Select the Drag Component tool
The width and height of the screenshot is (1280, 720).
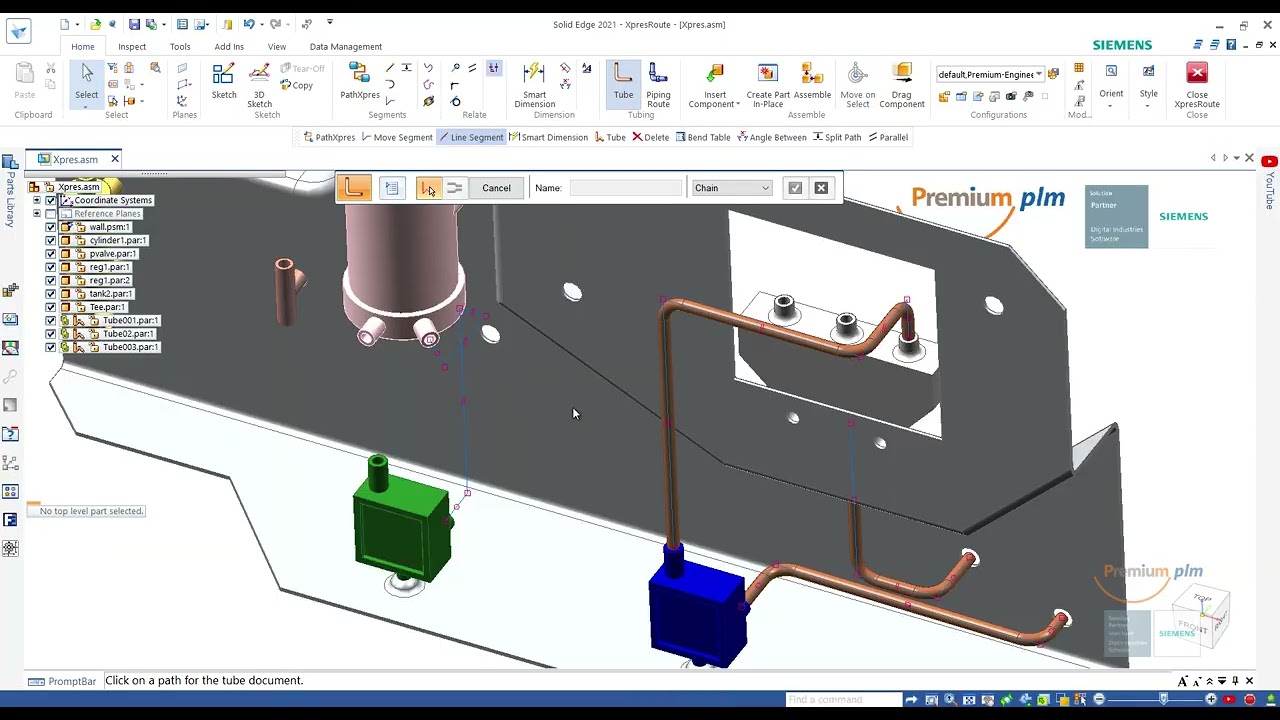click(901, 85)
